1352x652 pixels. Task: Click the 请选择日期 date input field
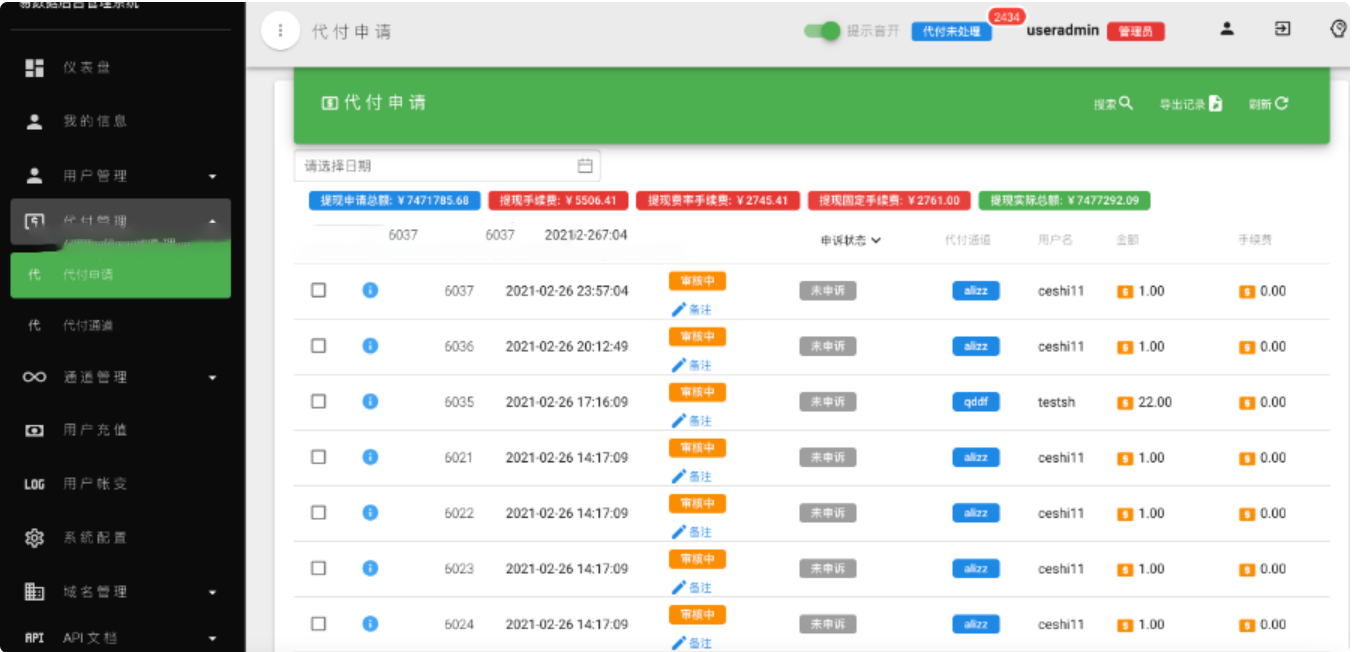pos(435,166)
